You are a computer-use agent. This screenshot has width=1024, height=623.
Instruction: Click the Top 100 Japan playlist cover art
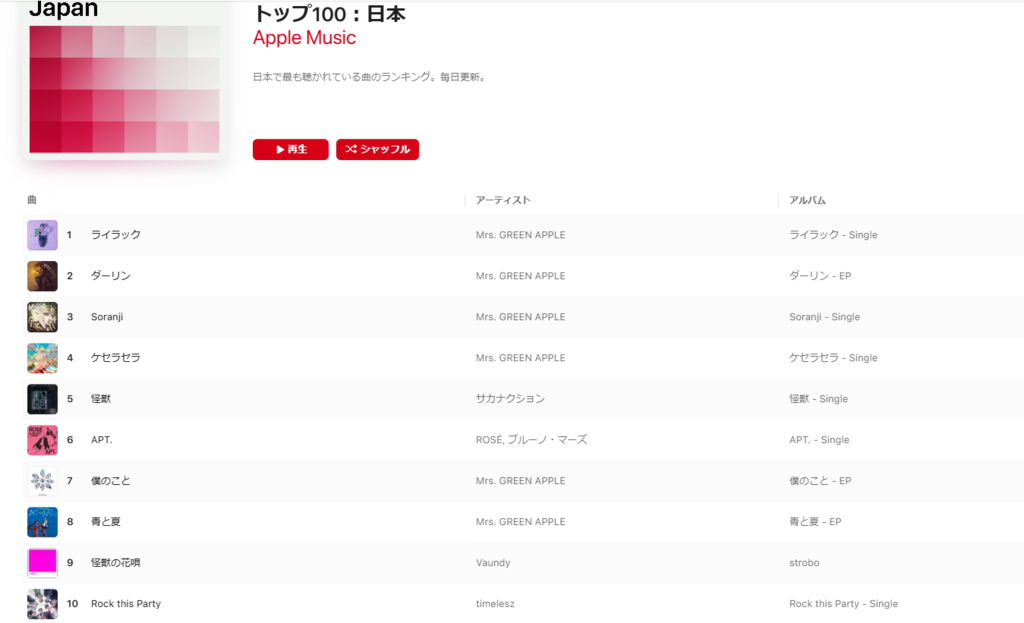coord(124,81)
